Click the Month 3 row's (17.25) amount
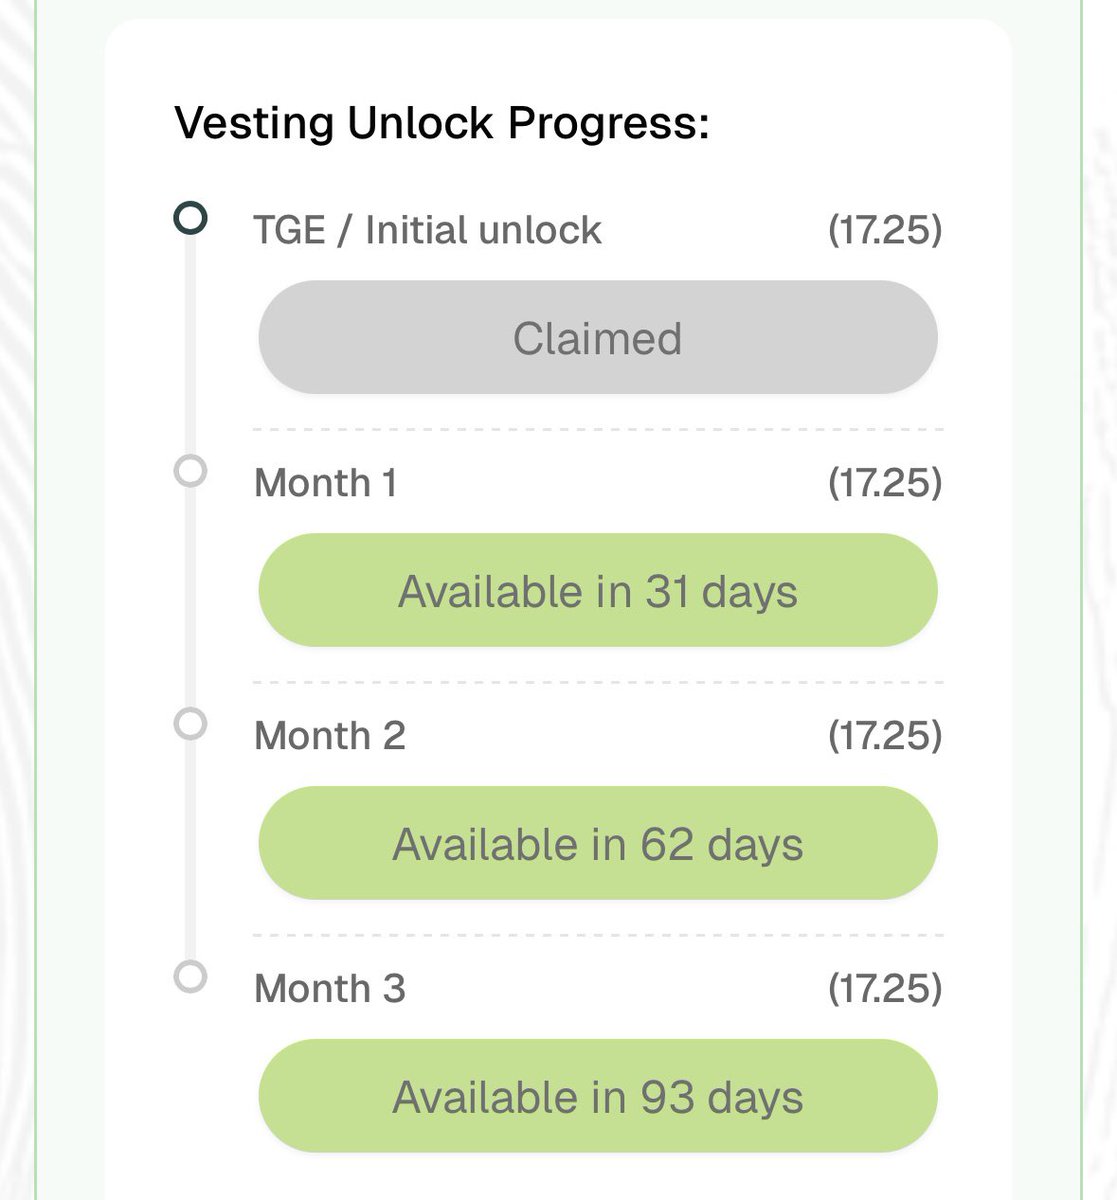Image resolution: width=1117 pixels, height=1200 pixels. (885, 989)
